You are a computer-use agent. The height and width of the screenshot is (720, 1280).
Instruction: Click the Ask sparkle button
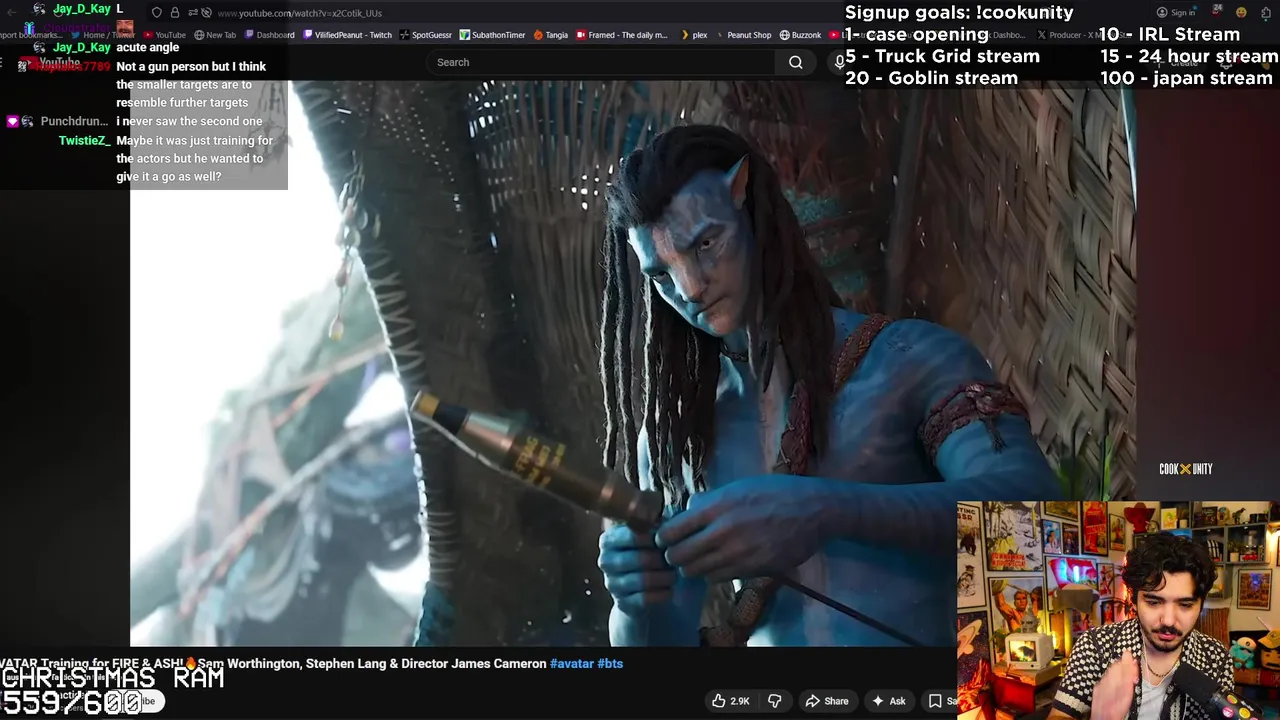click(888, 701)
